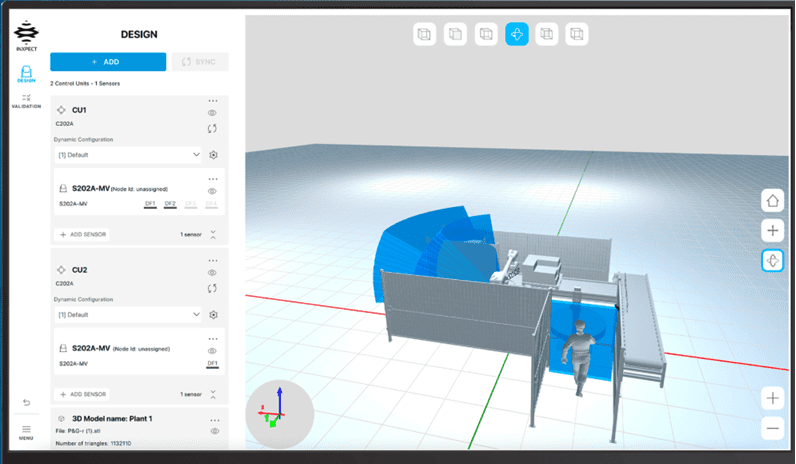Select second cube view preset
Screen dimensions: 796x464
coord(455,34)
